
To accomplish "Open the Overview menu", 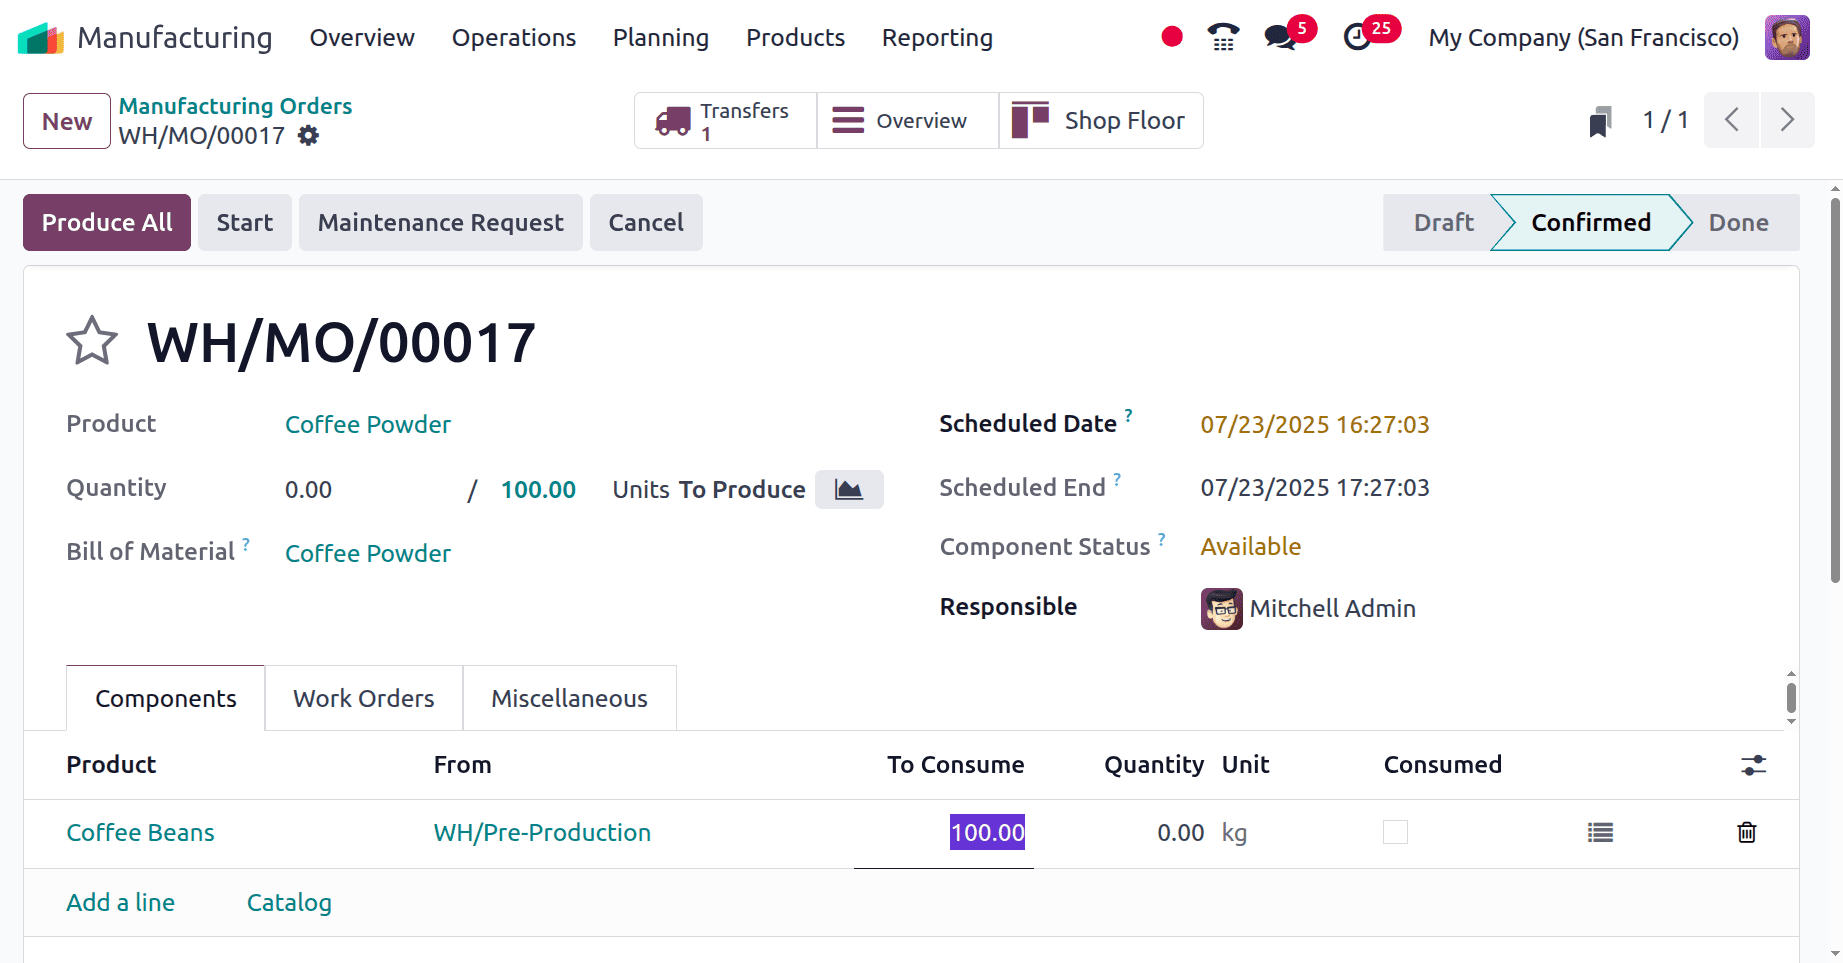I will 362,38.
